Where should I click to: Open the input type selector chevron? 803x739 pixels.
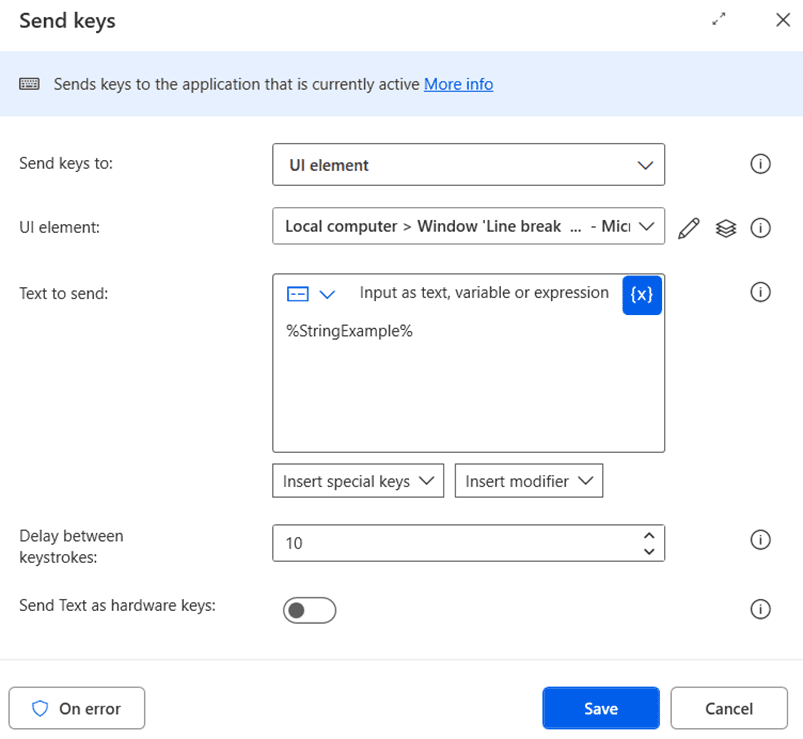[x=327, y=294]
